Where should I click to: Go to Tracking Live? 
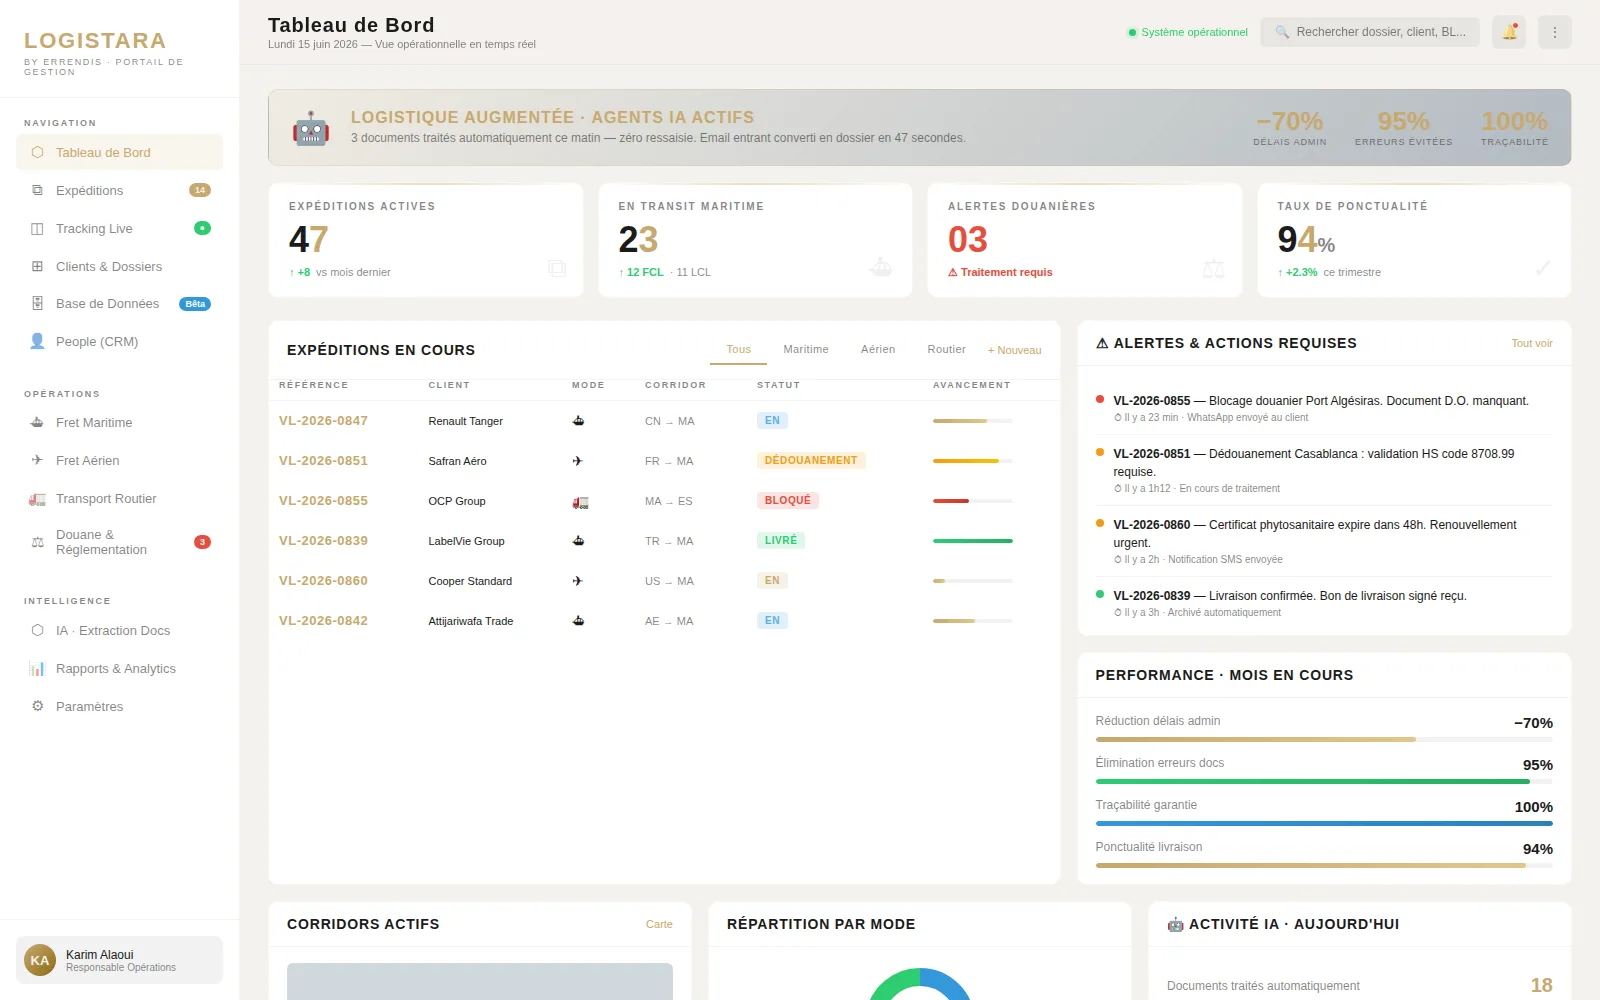point(119,229)
